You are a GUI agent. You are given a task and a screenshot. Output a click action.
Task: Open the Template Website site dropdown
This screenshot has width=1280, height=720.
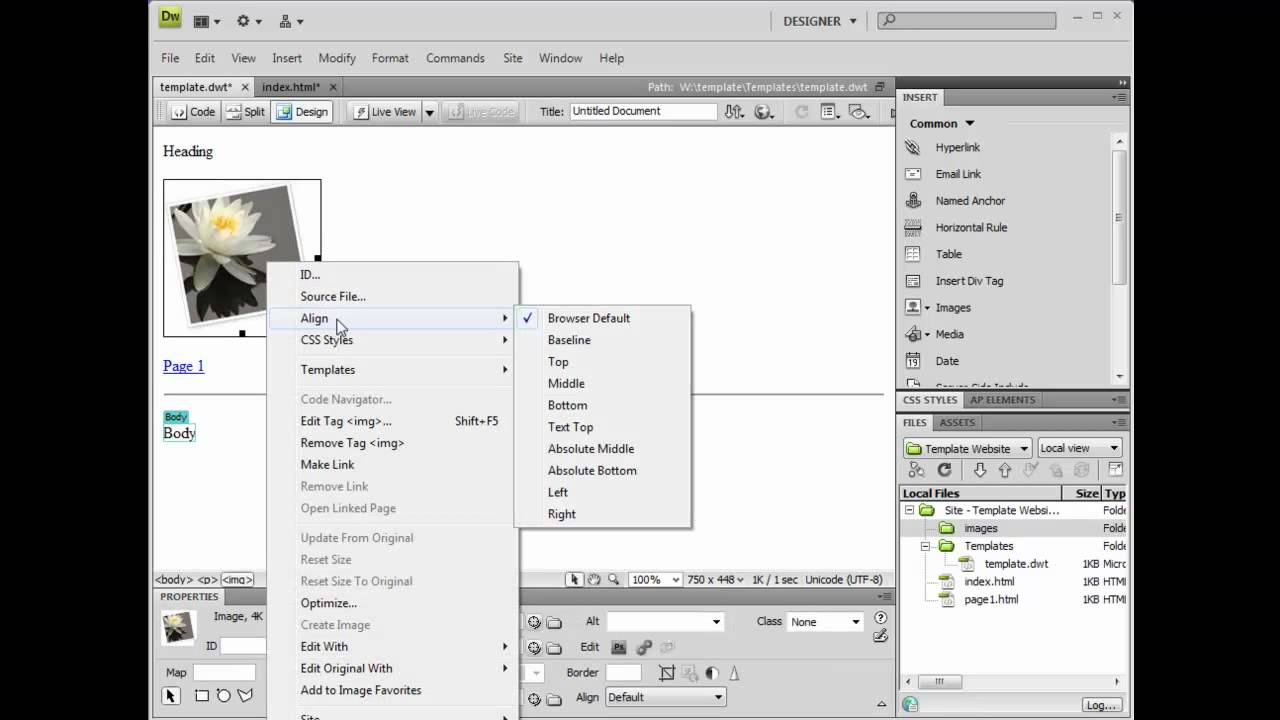click(x=968, y=448)
